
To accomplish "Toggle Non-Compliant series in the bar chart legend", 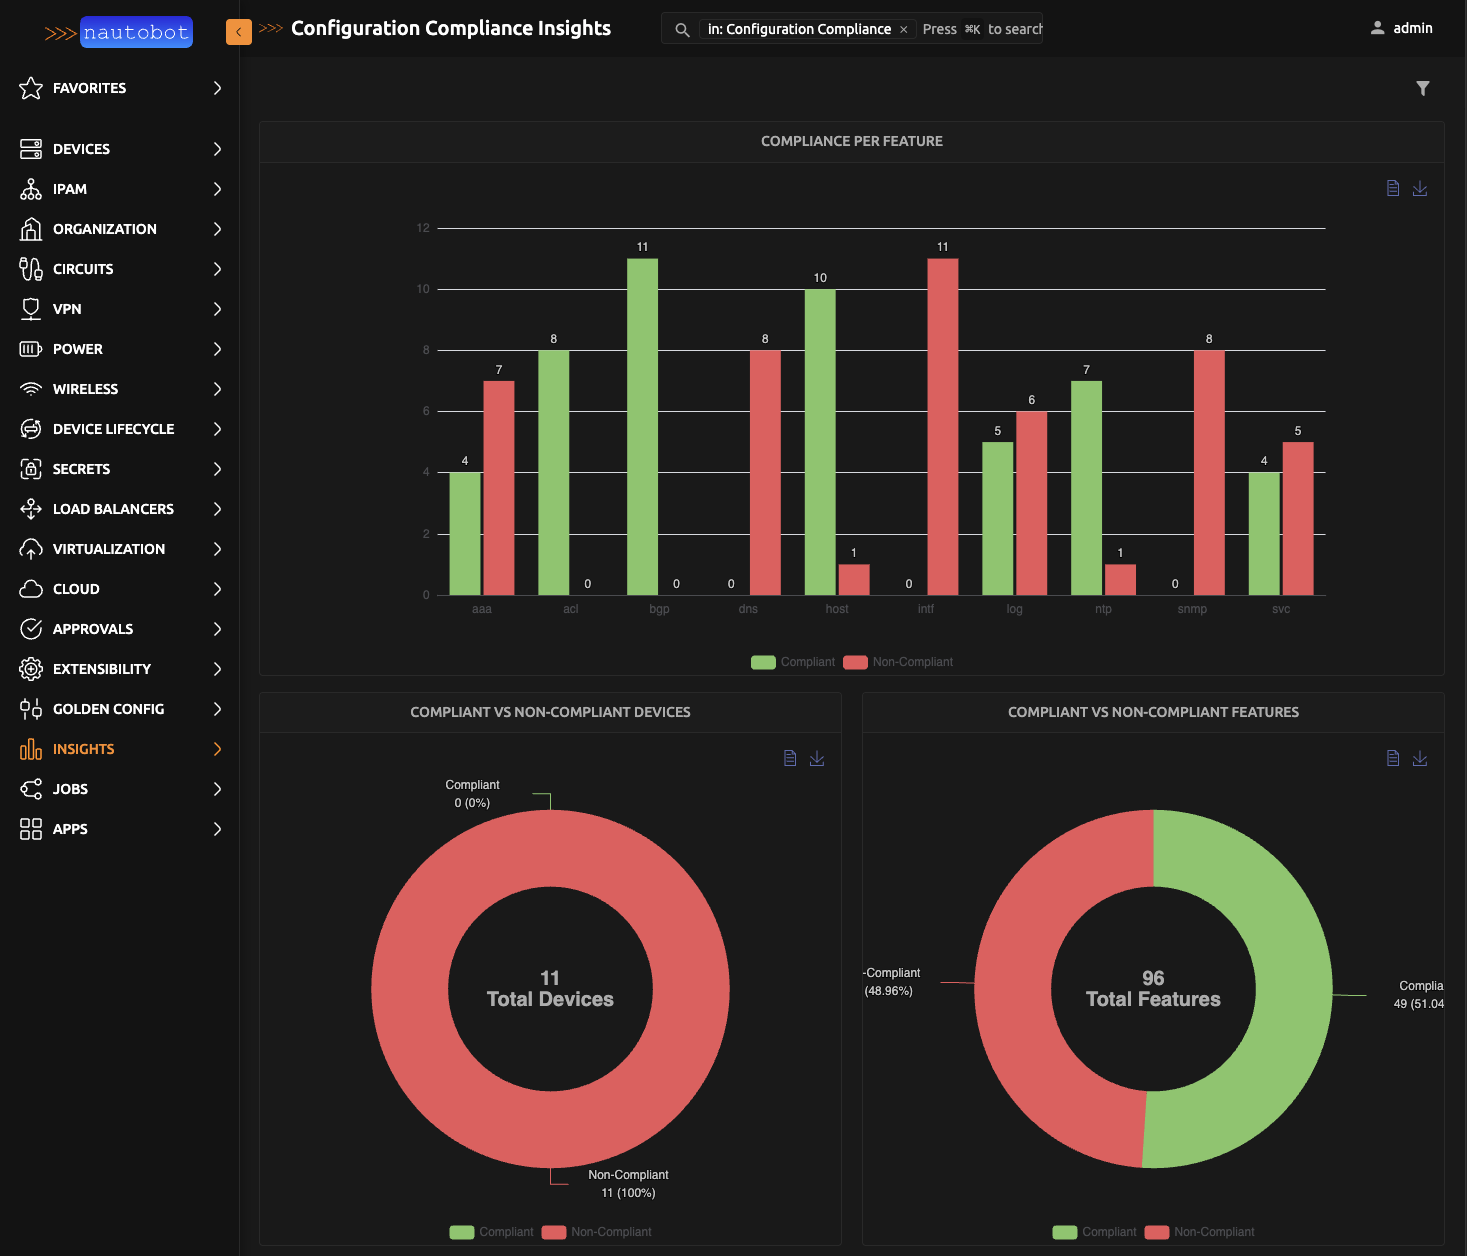I will (898, 662).
